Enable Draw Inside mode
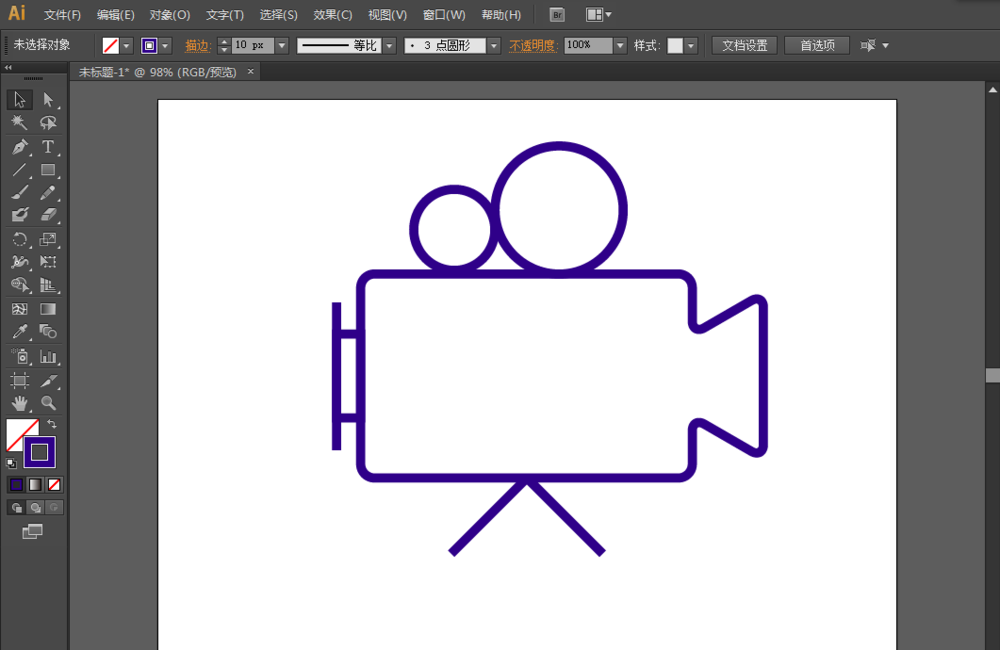Screen dimensions: 1000x650 click(54, 508)
